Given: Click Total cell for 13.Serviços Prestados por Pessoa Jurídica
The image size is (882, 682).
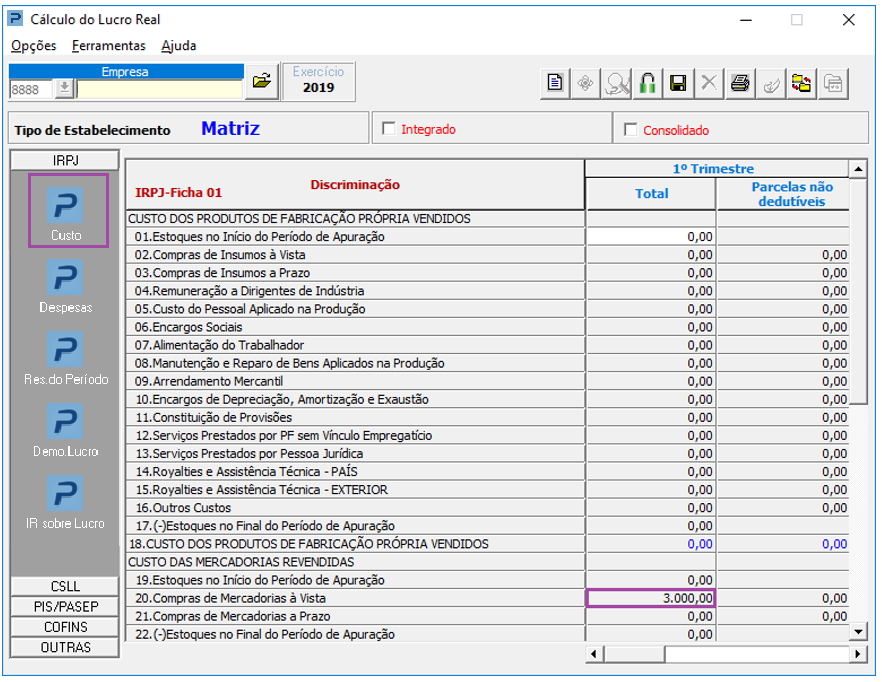Looking at the screenshot, I should click(650, 453).
